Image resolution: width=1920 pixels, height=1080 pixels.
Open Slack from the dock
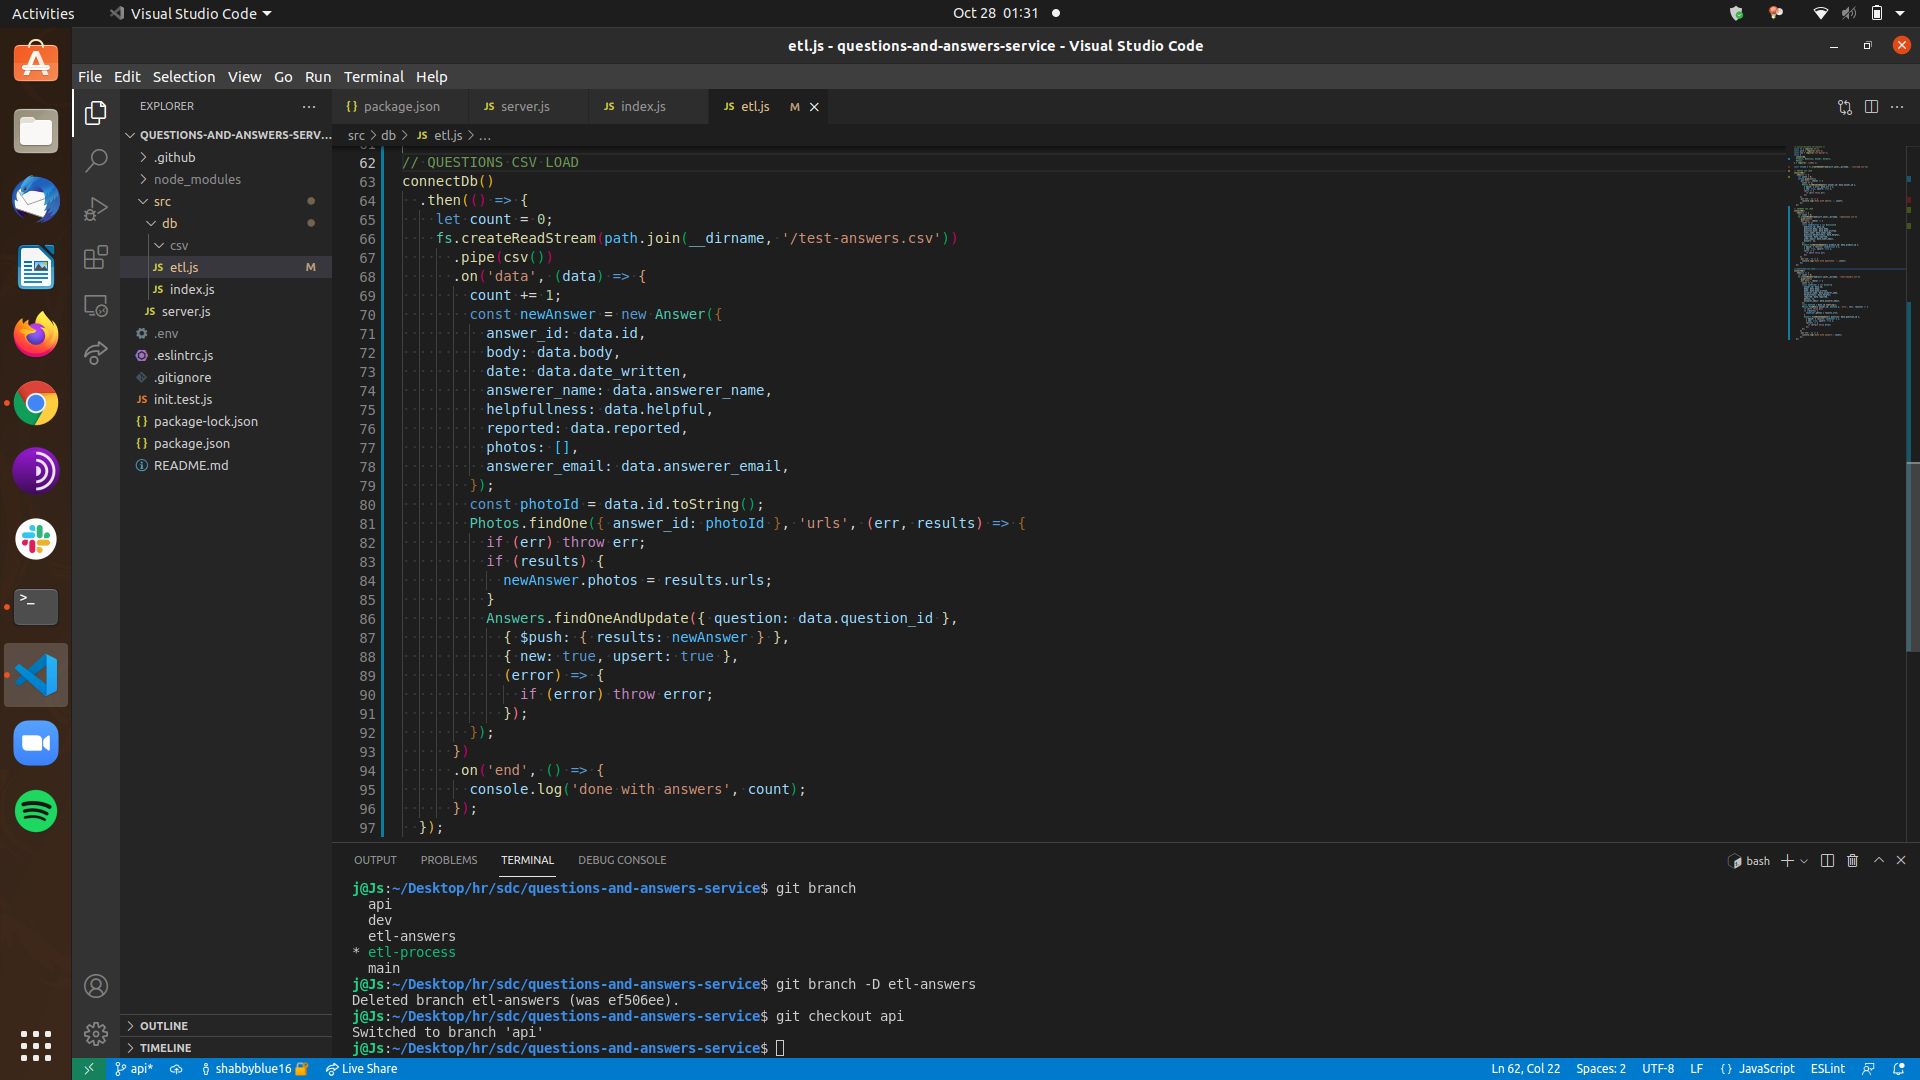coord(36,539)
